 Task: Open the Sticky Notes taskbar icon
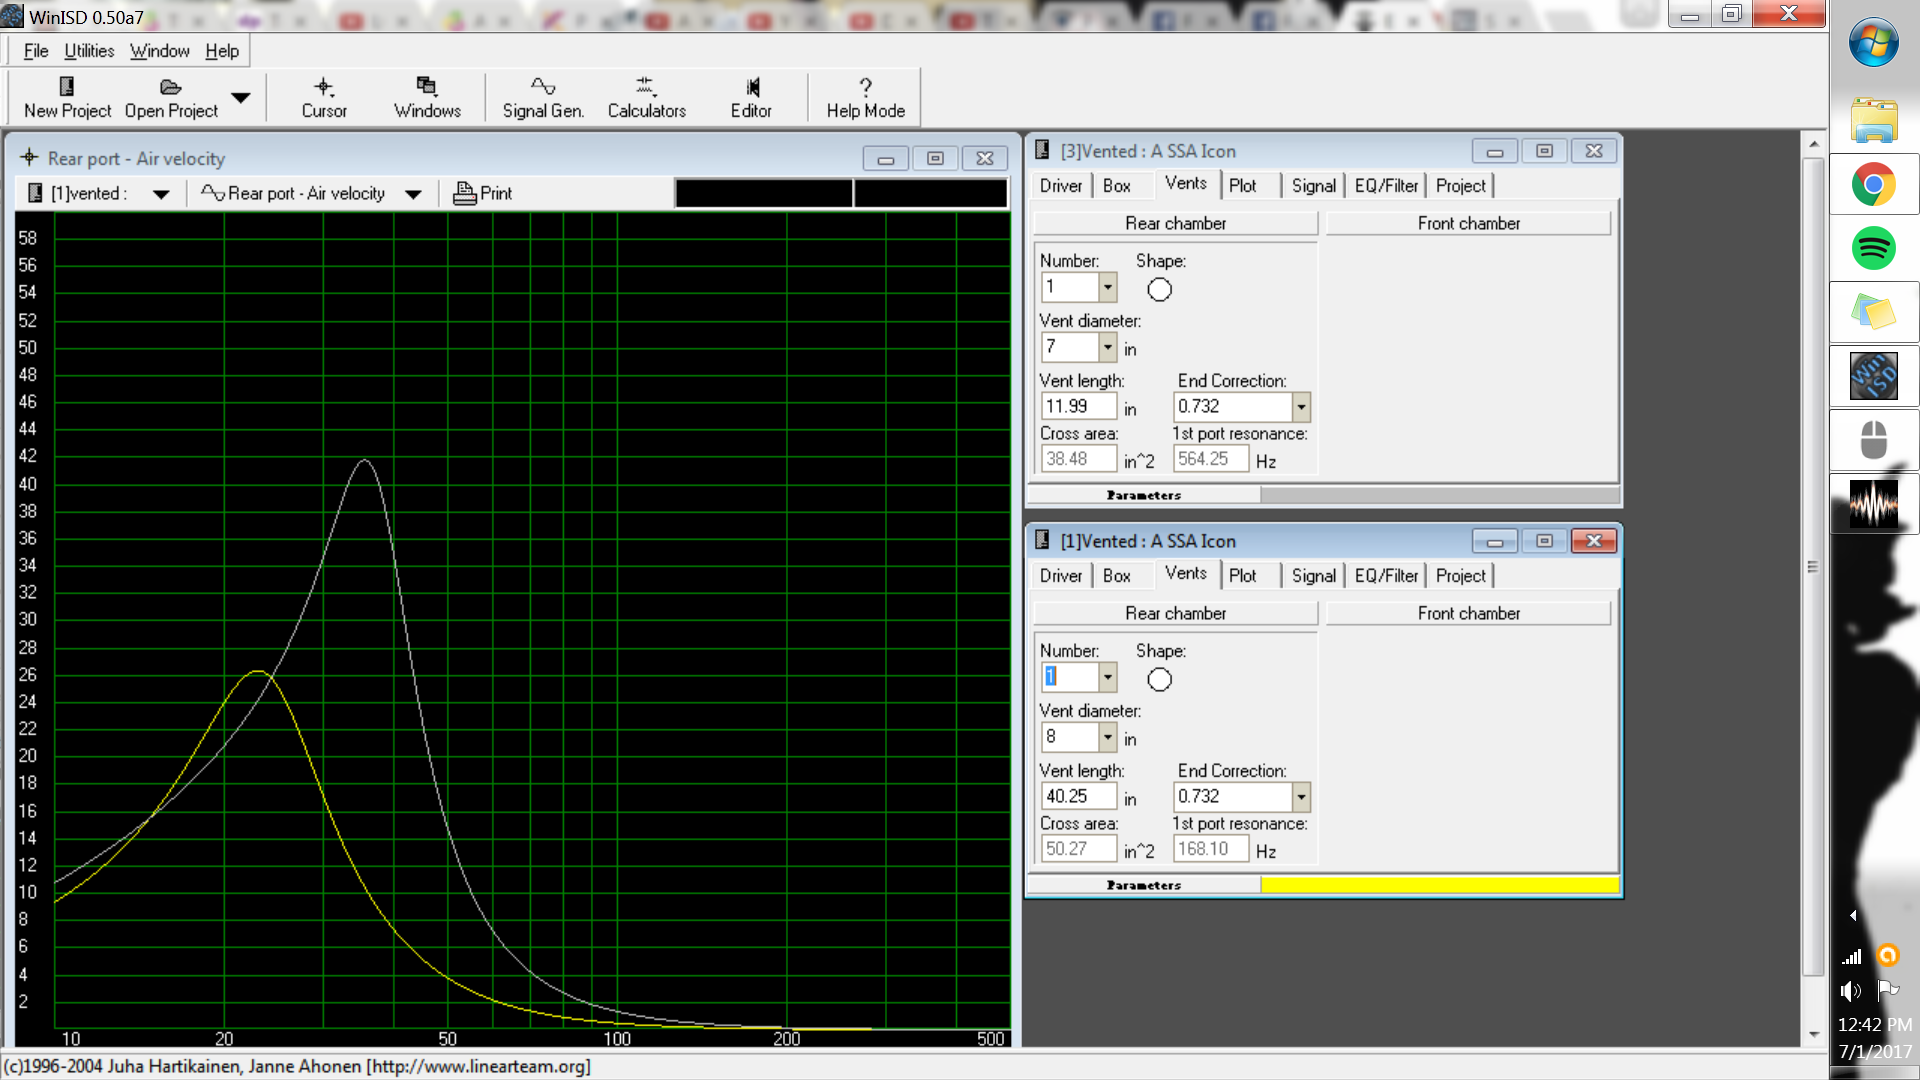tap(1873, 312)
